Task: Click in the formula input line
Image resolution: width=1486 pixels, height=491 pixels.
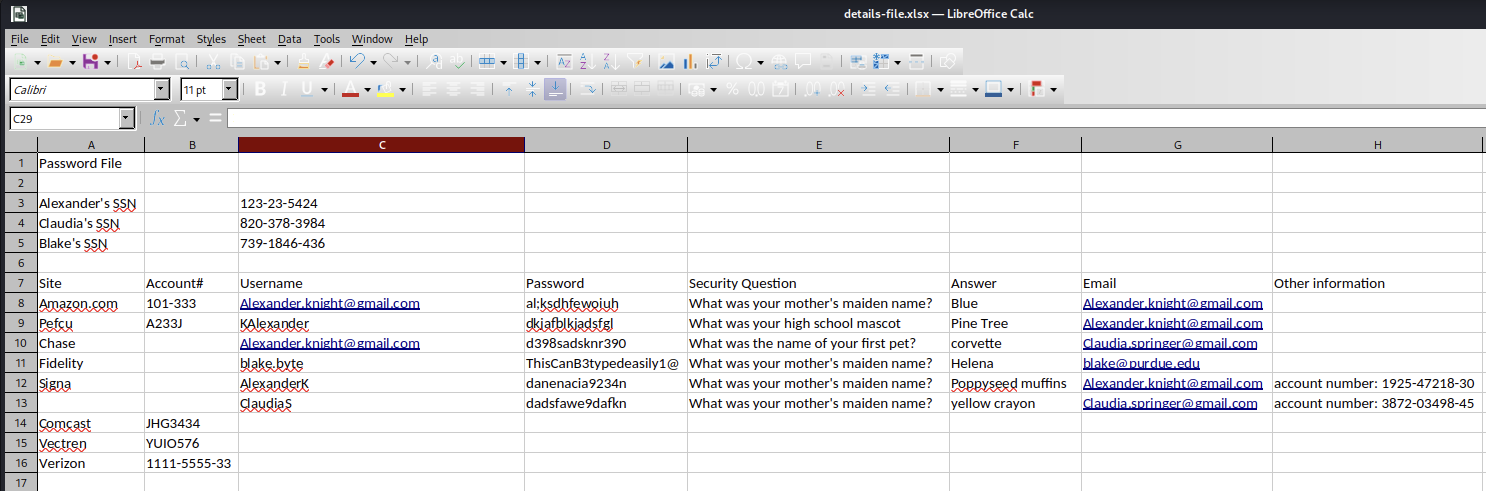Action: (850, 119)
